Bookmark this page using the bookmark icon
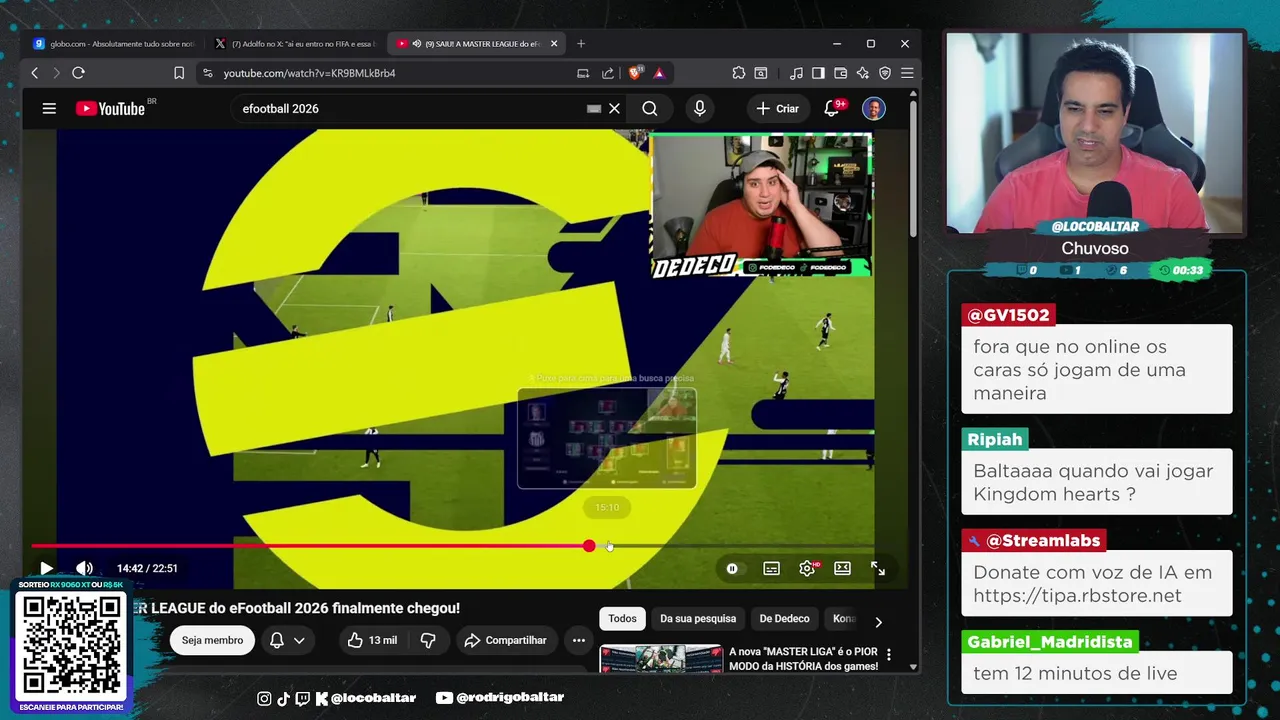The width and height of the screenshot is (1280, 720). (x=179, y=73)
